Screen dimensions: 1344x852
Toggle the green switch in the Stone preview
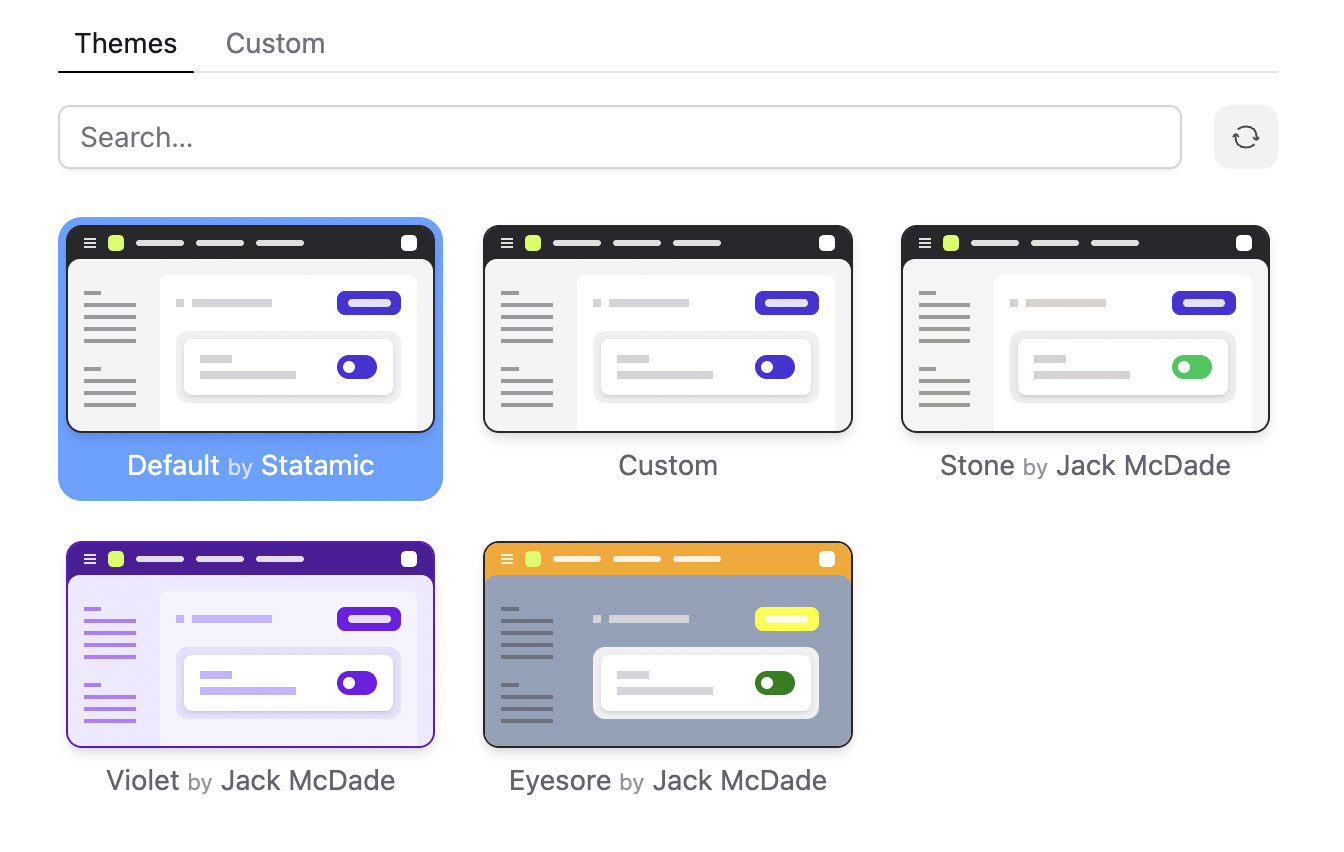point(1192,367)
